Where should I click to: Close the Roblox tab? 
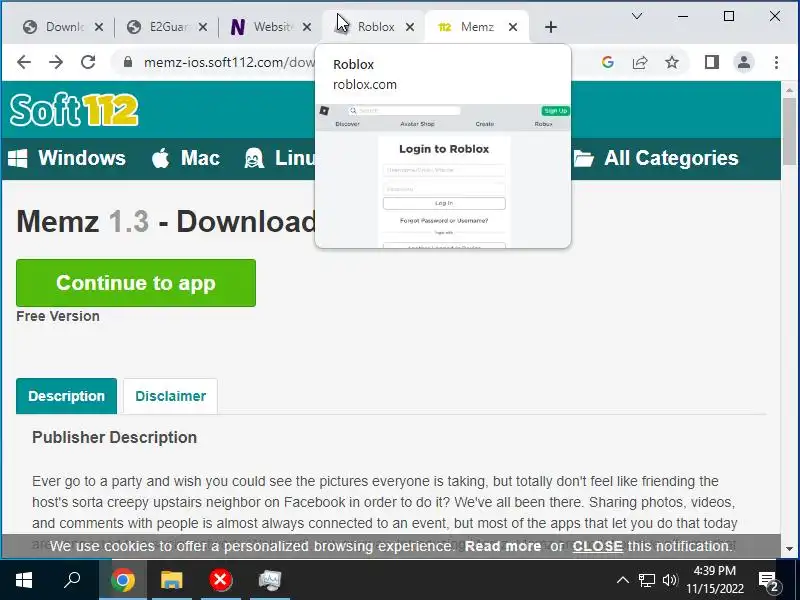point(410,27)
